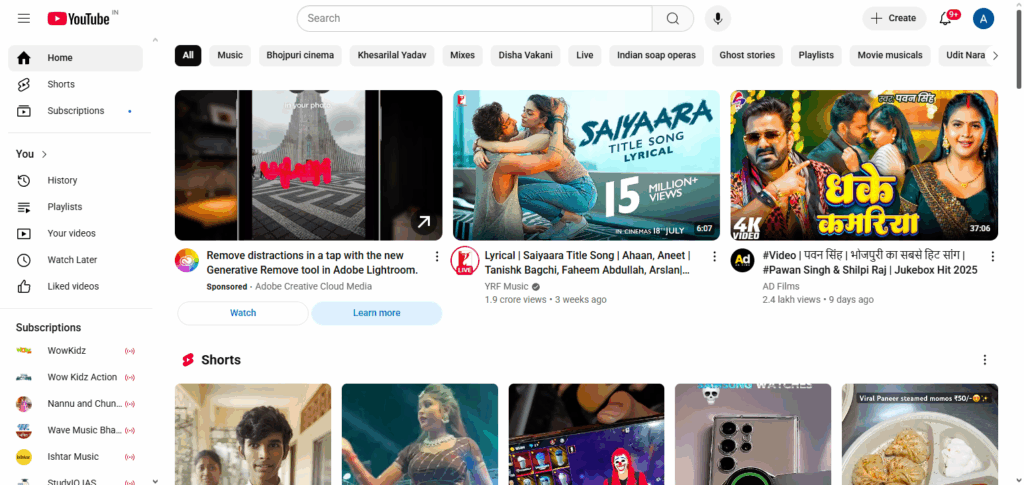Select the Live filter chip

[584, 55]
